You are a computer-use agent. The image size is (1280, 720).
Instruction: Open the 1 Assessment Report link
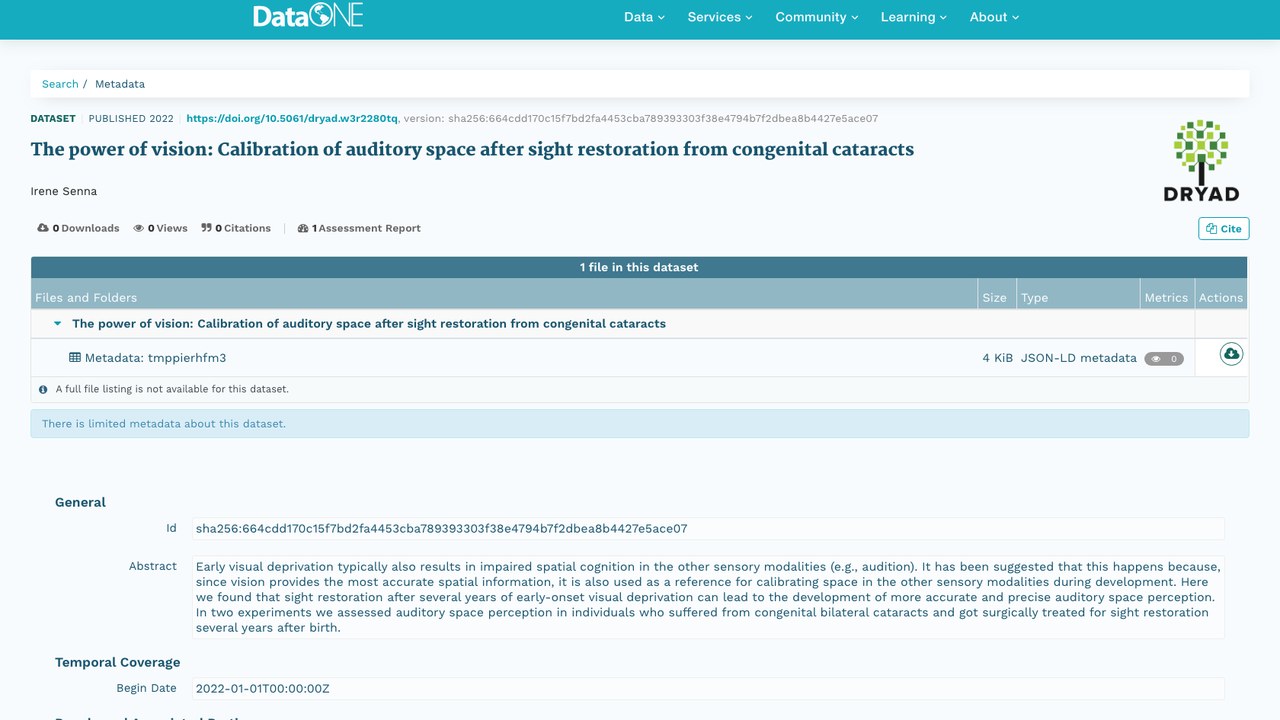[359, 228]
